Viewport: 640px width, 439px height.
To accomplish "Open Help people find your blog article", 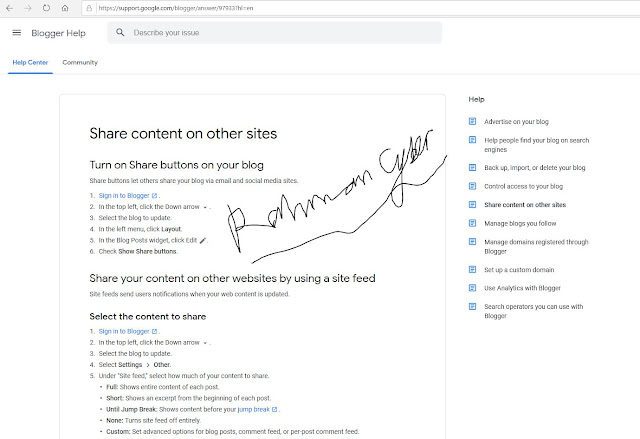I will pyautogui.click(x=536, y=145).
